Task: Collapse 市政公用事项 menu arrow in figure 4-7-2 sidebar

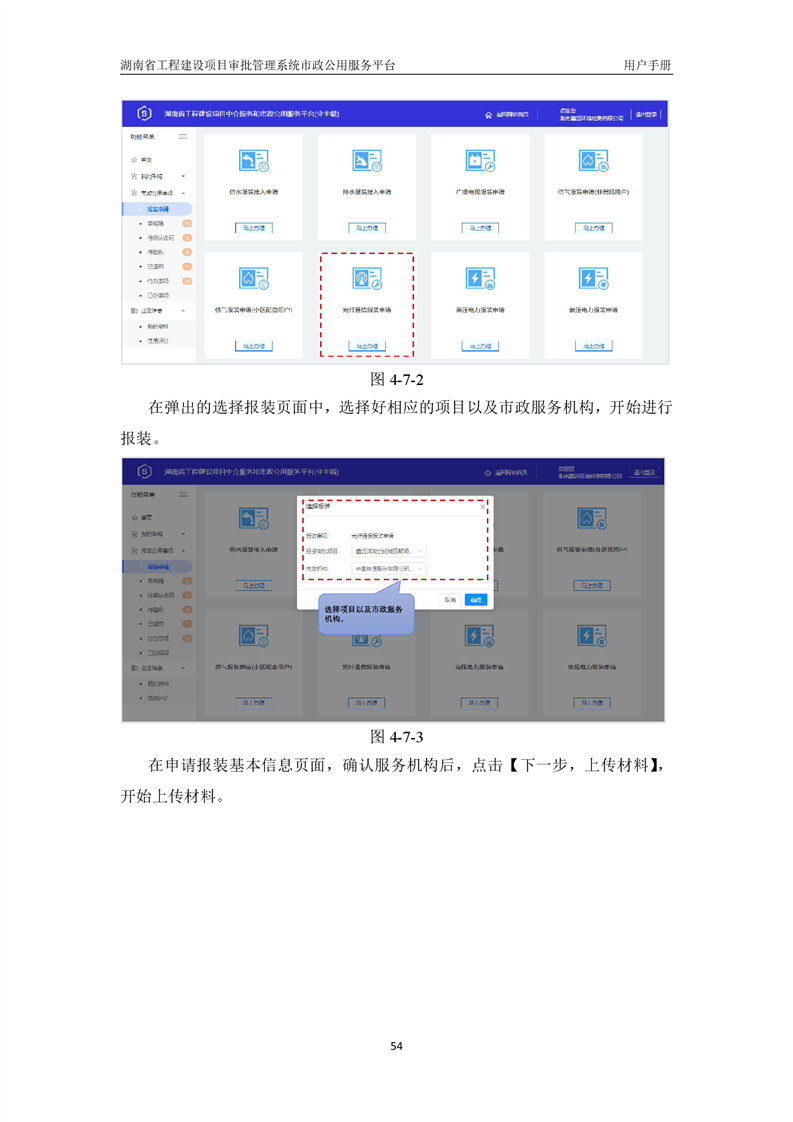Action: coord(183,193)
